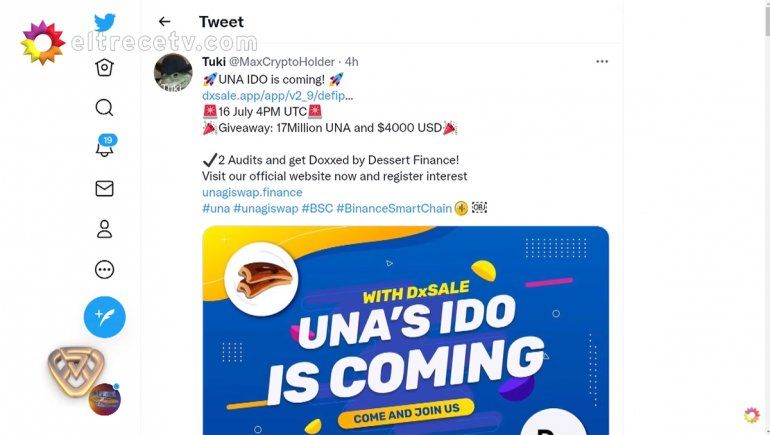The width and height of the screenshot is (770, 435).
Task: Open the tweet's three-dot options menu
Action: click(601, 61)
